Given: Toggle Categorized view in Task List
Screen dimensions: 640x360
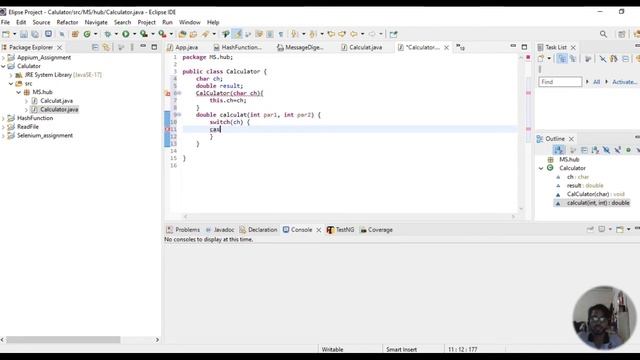Looking at the screenshot, I should click(x=562, y=59).
